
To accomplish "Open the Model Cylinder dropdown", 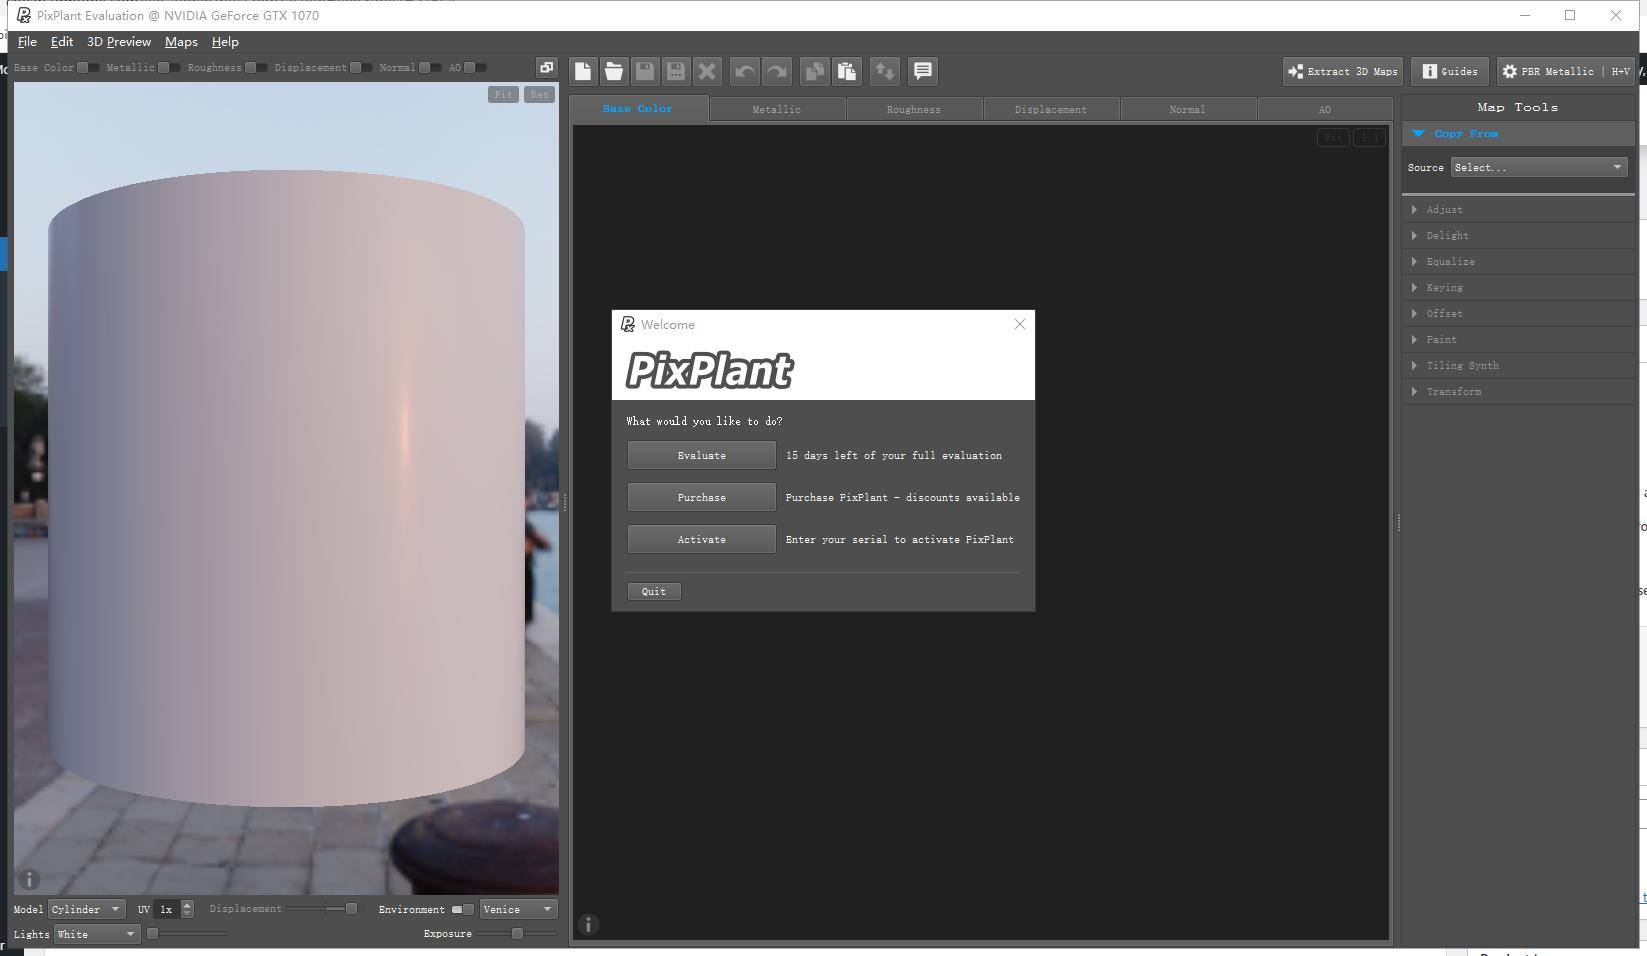I will tap(87, 909).
